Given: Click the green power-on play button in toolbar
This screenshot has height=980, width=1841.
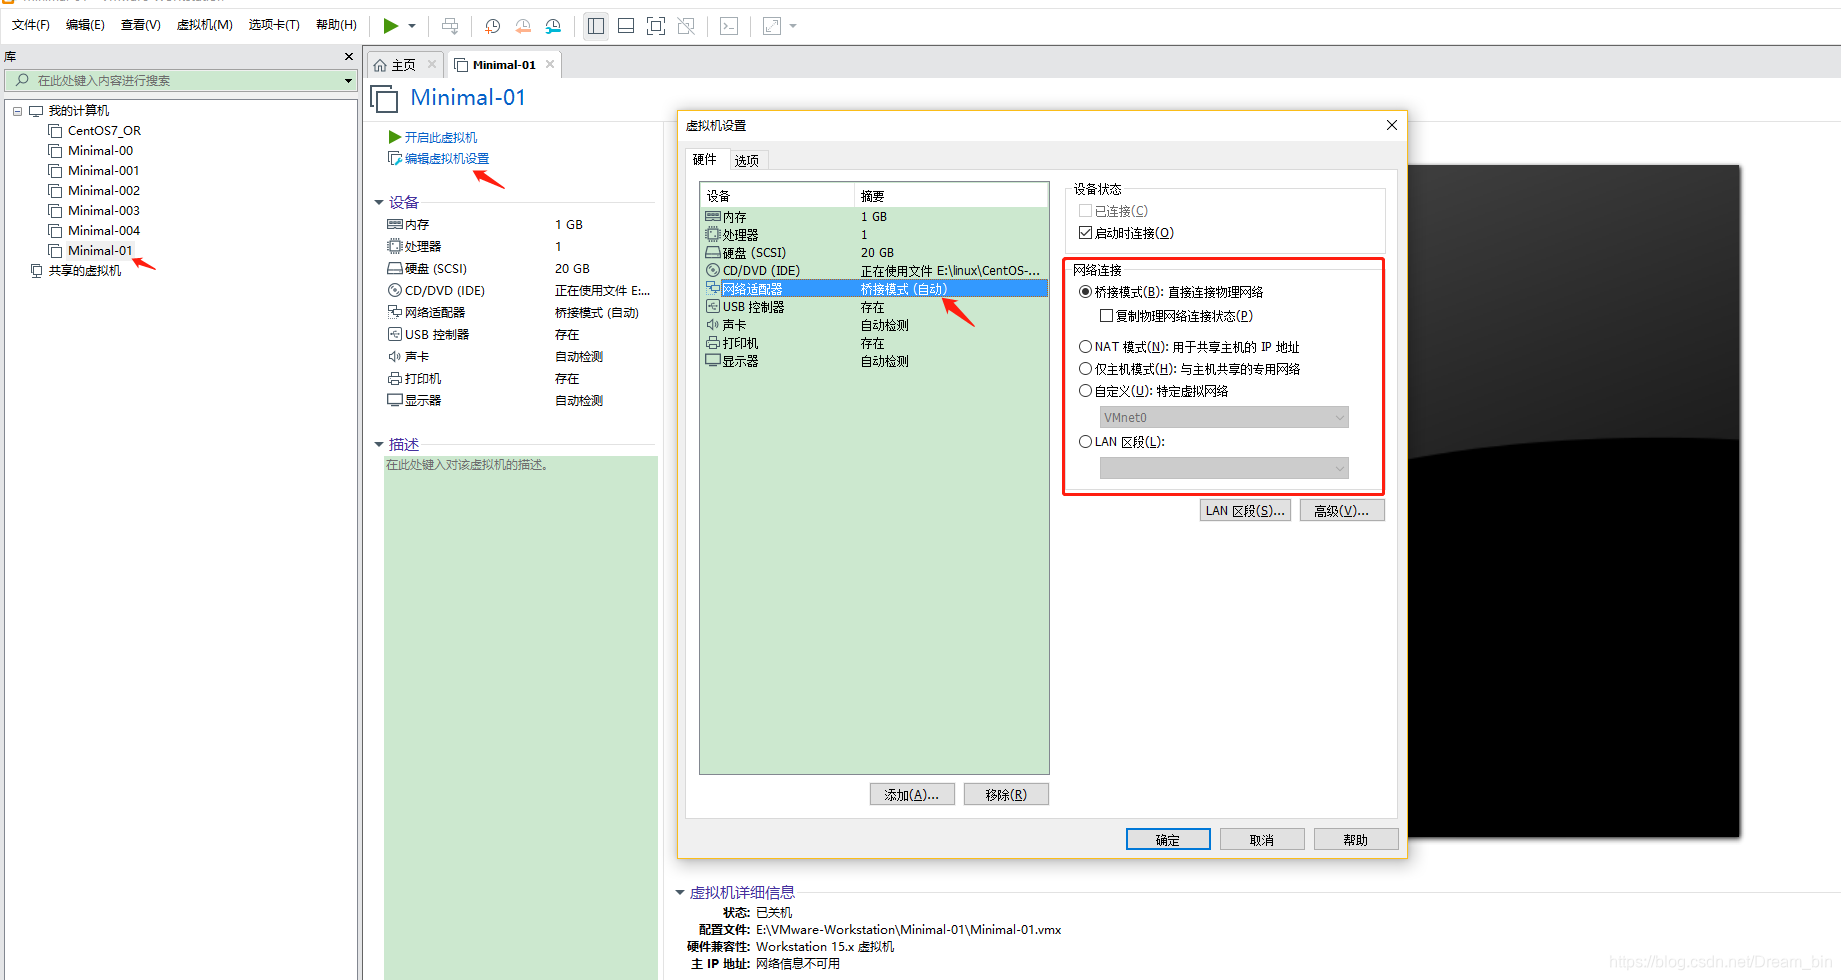Looking at the screenshot, I should point(391,26).
